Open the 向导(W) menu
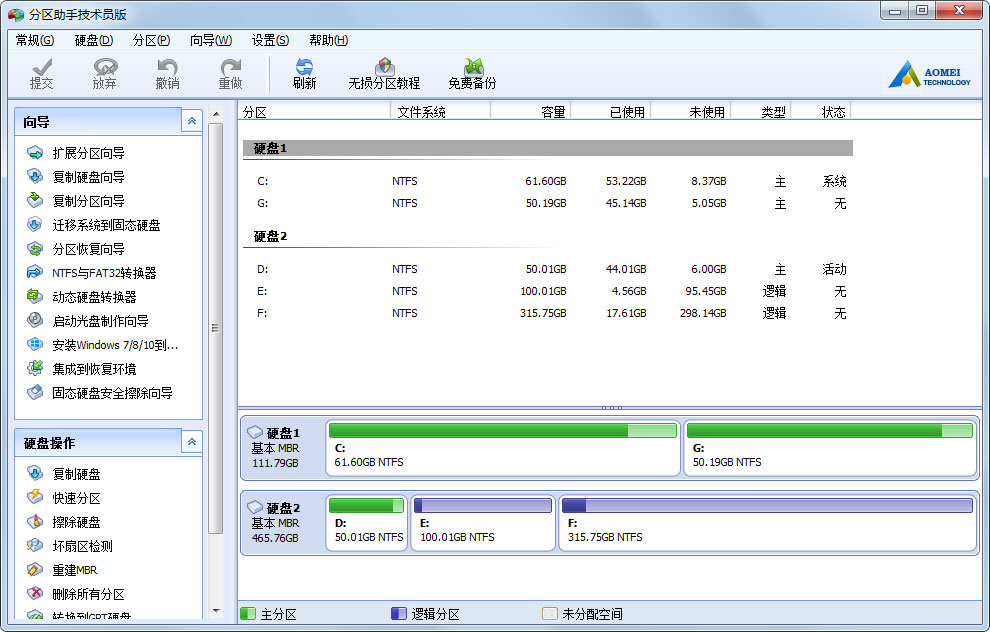 pyautogui.click(x=210, y=40)
